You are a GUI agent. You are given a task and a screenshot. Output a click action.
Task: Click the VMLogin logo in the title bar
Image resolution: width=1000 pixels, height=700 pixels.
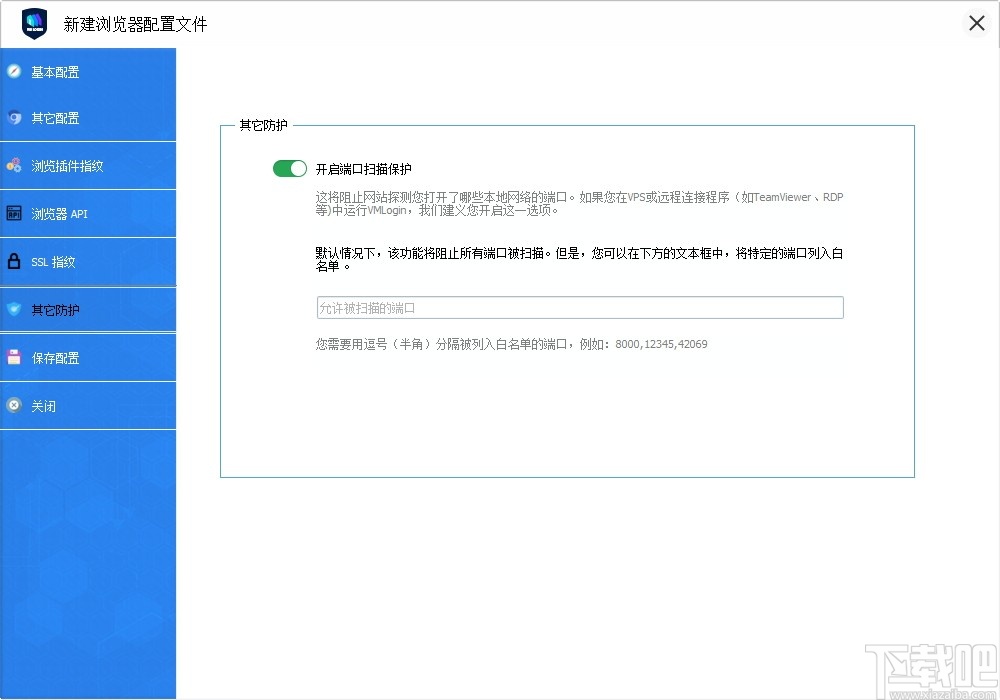[x=32, y=22]
